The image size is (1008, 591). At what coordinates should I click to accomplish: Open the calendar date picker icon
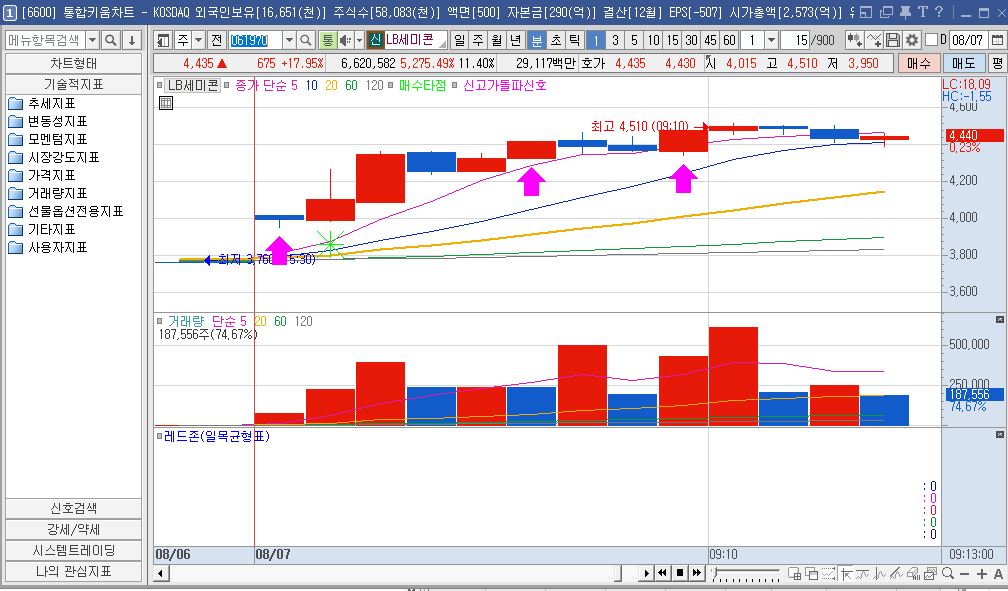[996, 41]
